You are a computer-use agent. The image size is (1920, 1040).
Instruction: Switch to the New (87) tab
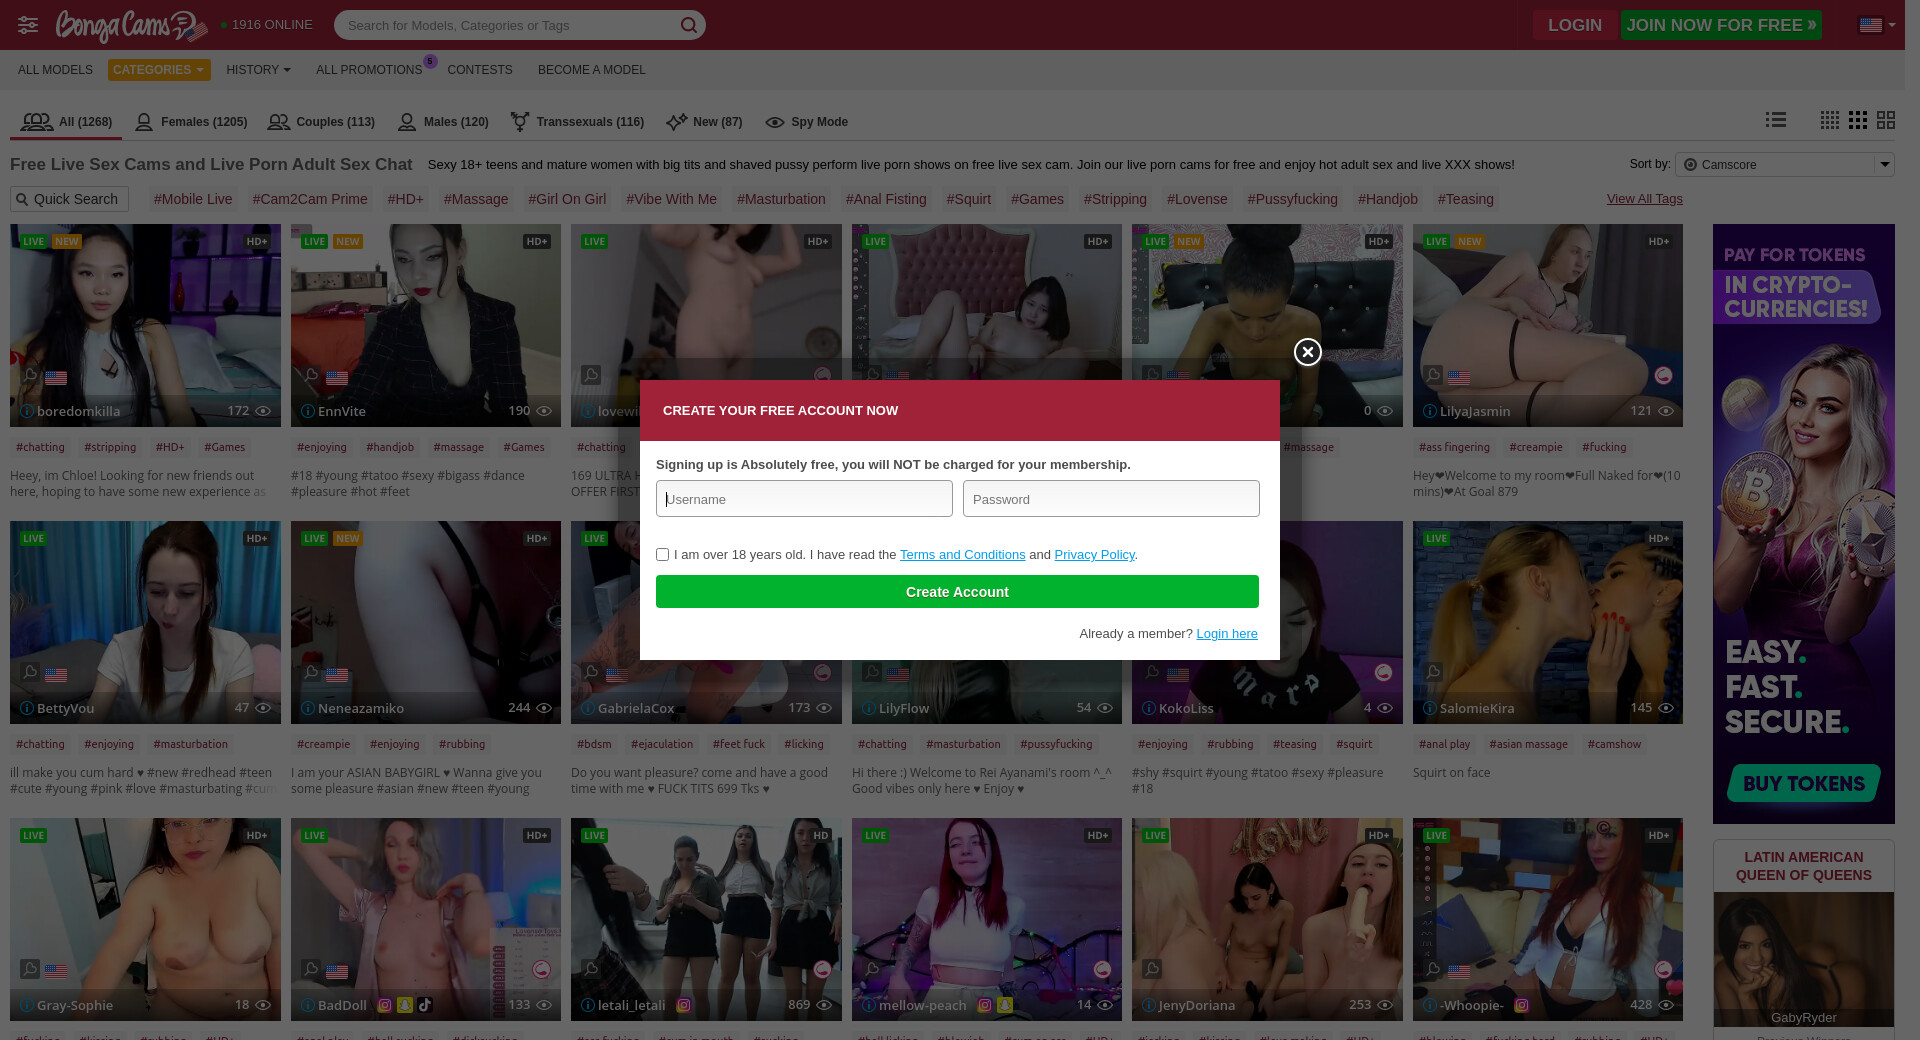(704, 122)
